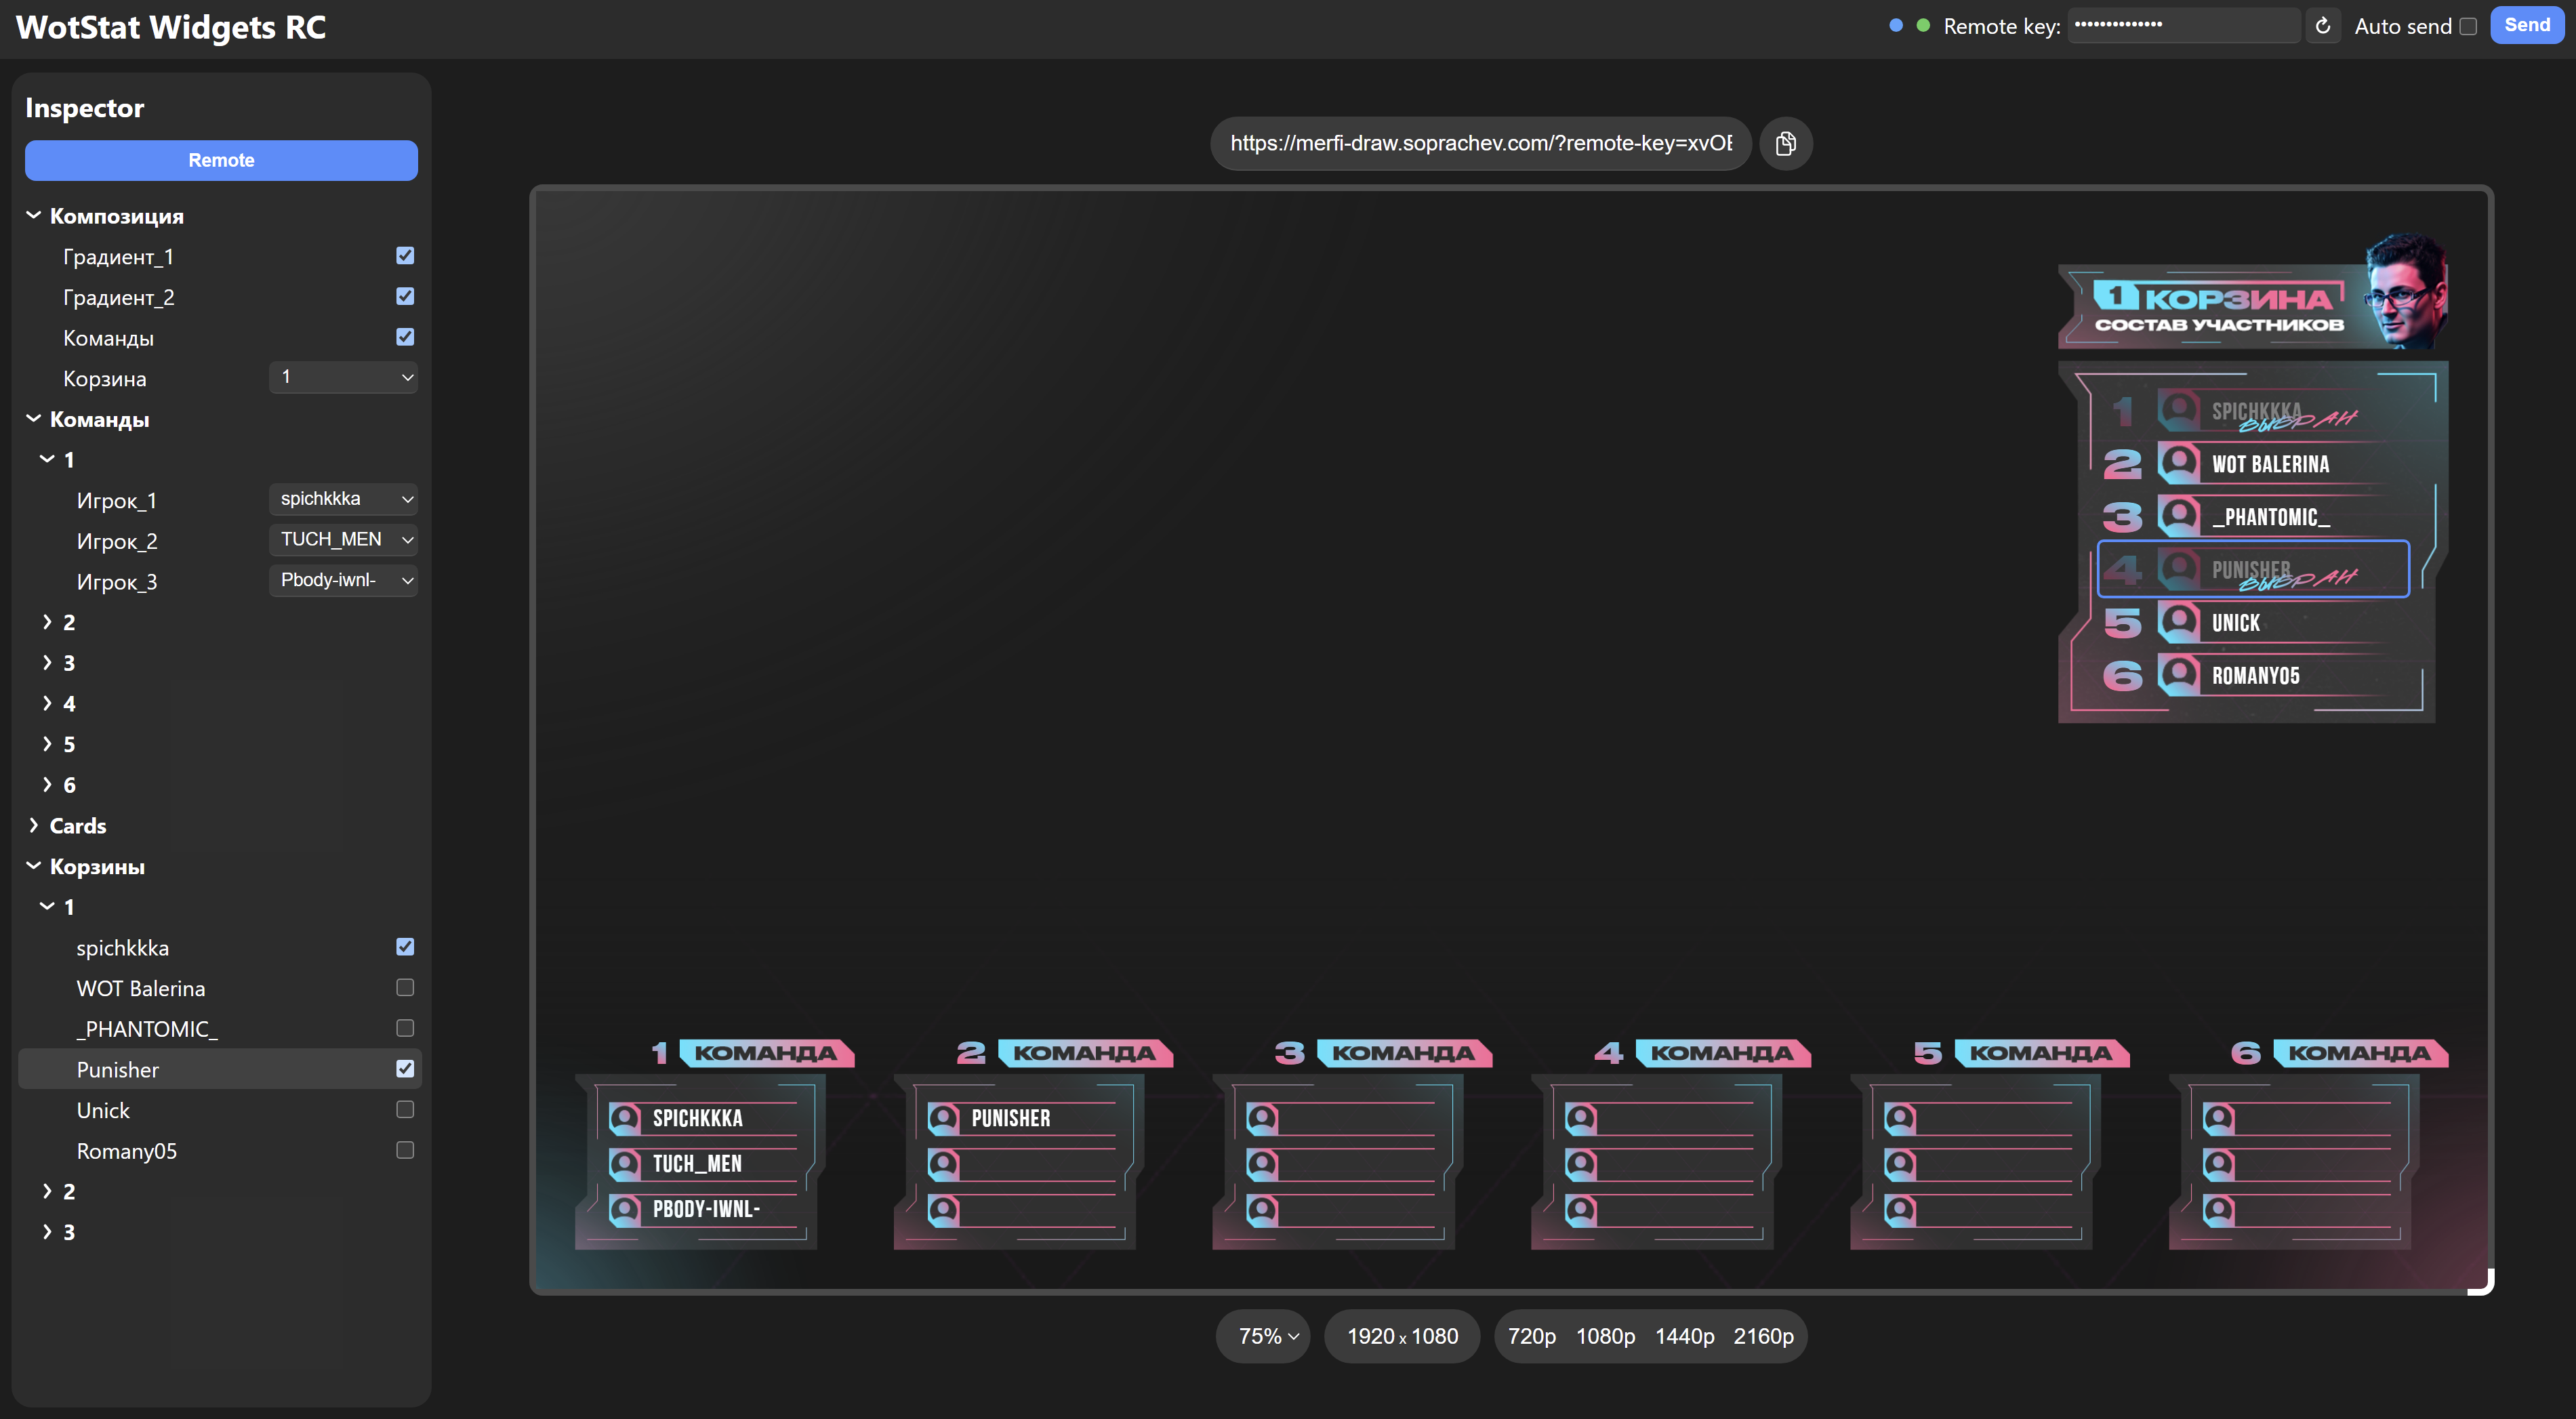The image size is (2576, 1419).
Task: Click the copy URL clipboard icon
Action: 1785,143
